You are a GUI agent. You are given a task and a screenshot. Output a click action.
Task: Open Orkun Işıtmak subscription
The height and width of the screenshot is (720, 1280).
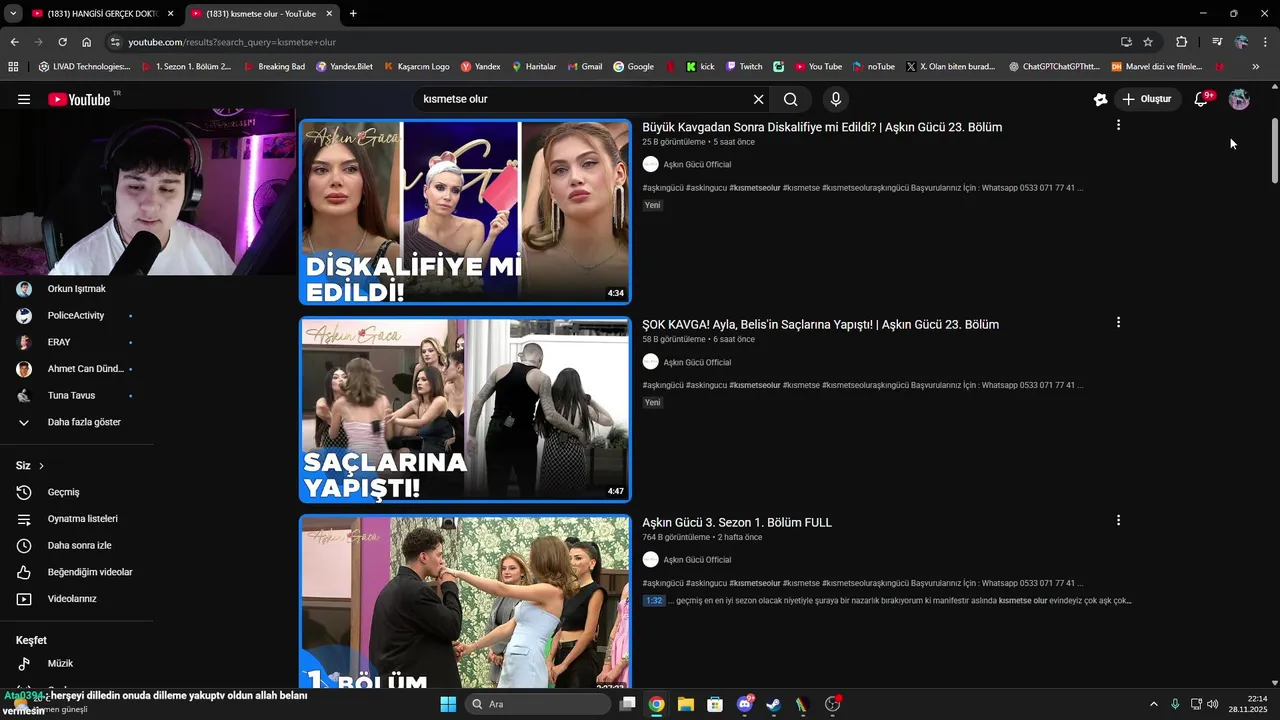[76, 289]
